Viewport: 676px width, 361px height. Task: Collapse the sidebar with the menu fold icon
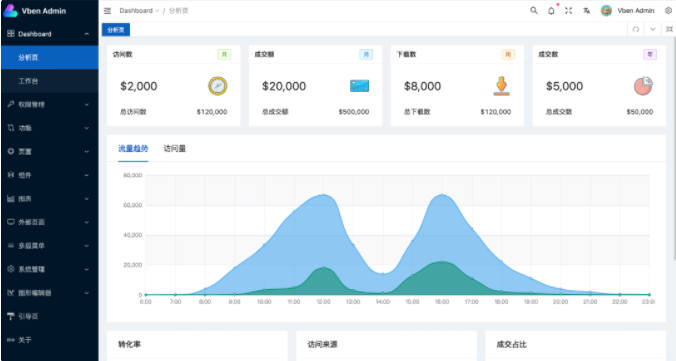pyautogui.click(x=107, y=11)
